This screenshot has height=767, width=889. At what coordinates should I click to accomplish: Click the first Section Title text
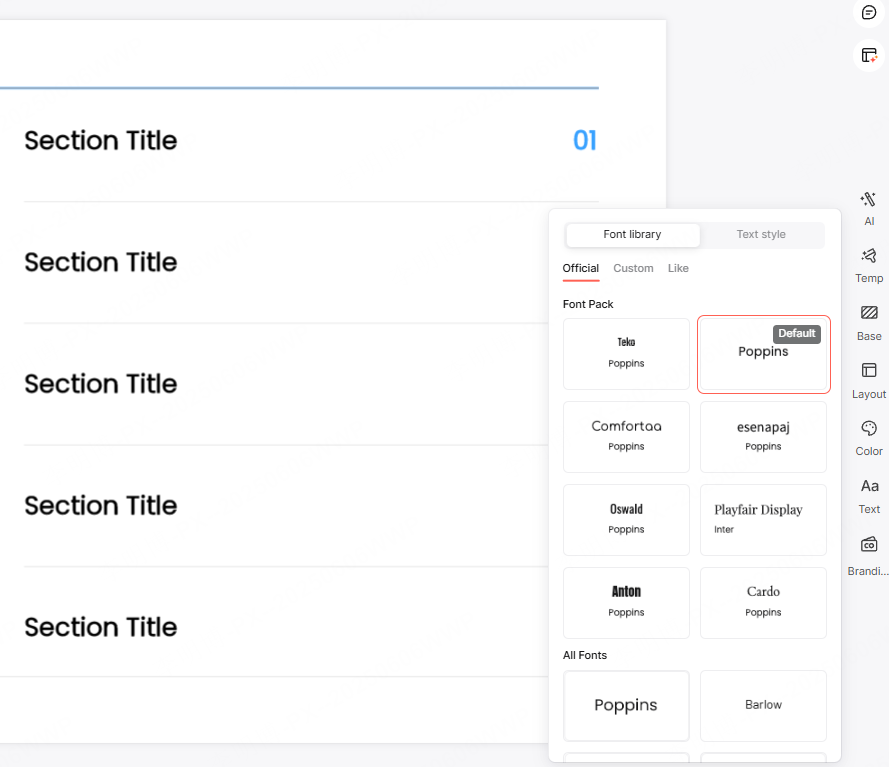(x=100, y=141)
